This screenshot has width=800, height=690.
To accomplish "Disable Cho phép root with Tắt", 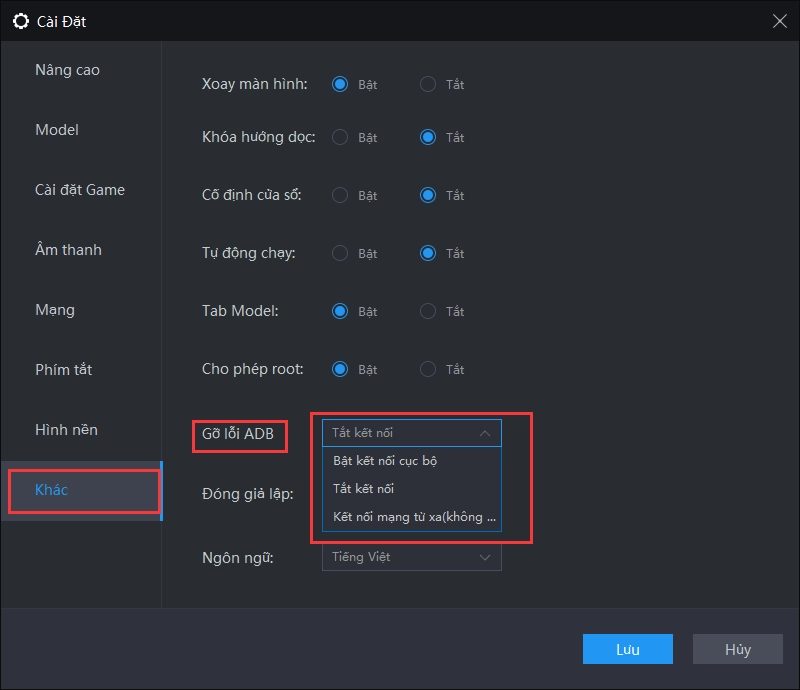I will [x=428, y=369].
